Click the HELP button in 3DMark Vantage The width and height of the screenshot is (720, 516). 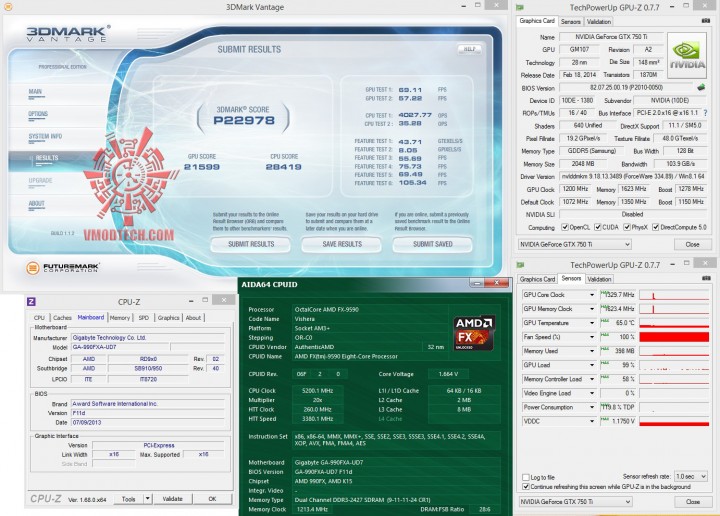pos(469,49)
